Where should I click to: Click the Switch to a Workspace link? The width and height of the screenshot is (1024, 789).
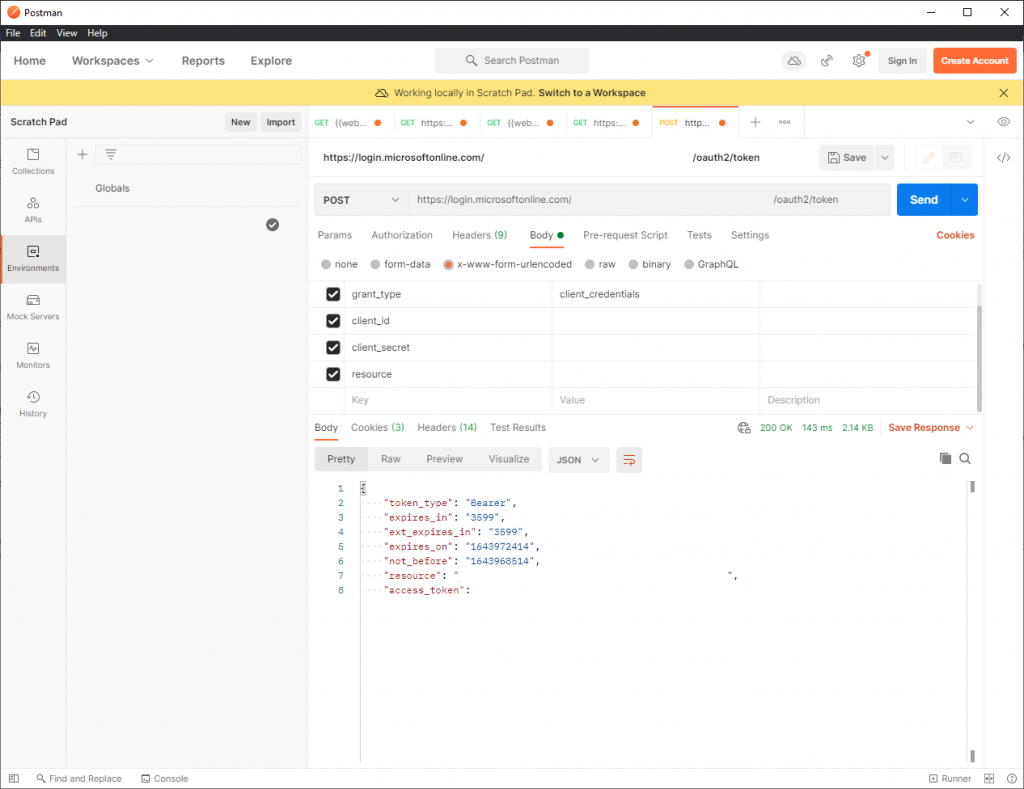[591, 93]
